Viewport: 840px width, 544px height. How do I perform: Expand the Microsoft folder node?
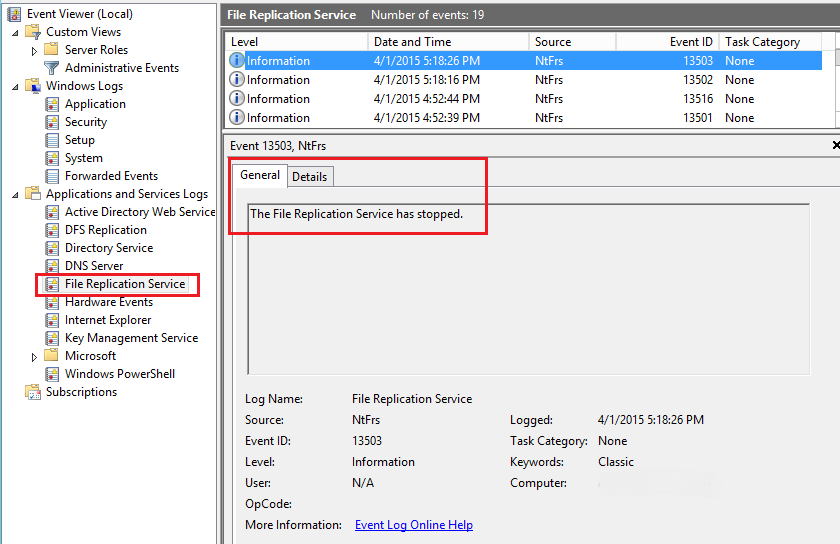34,357
